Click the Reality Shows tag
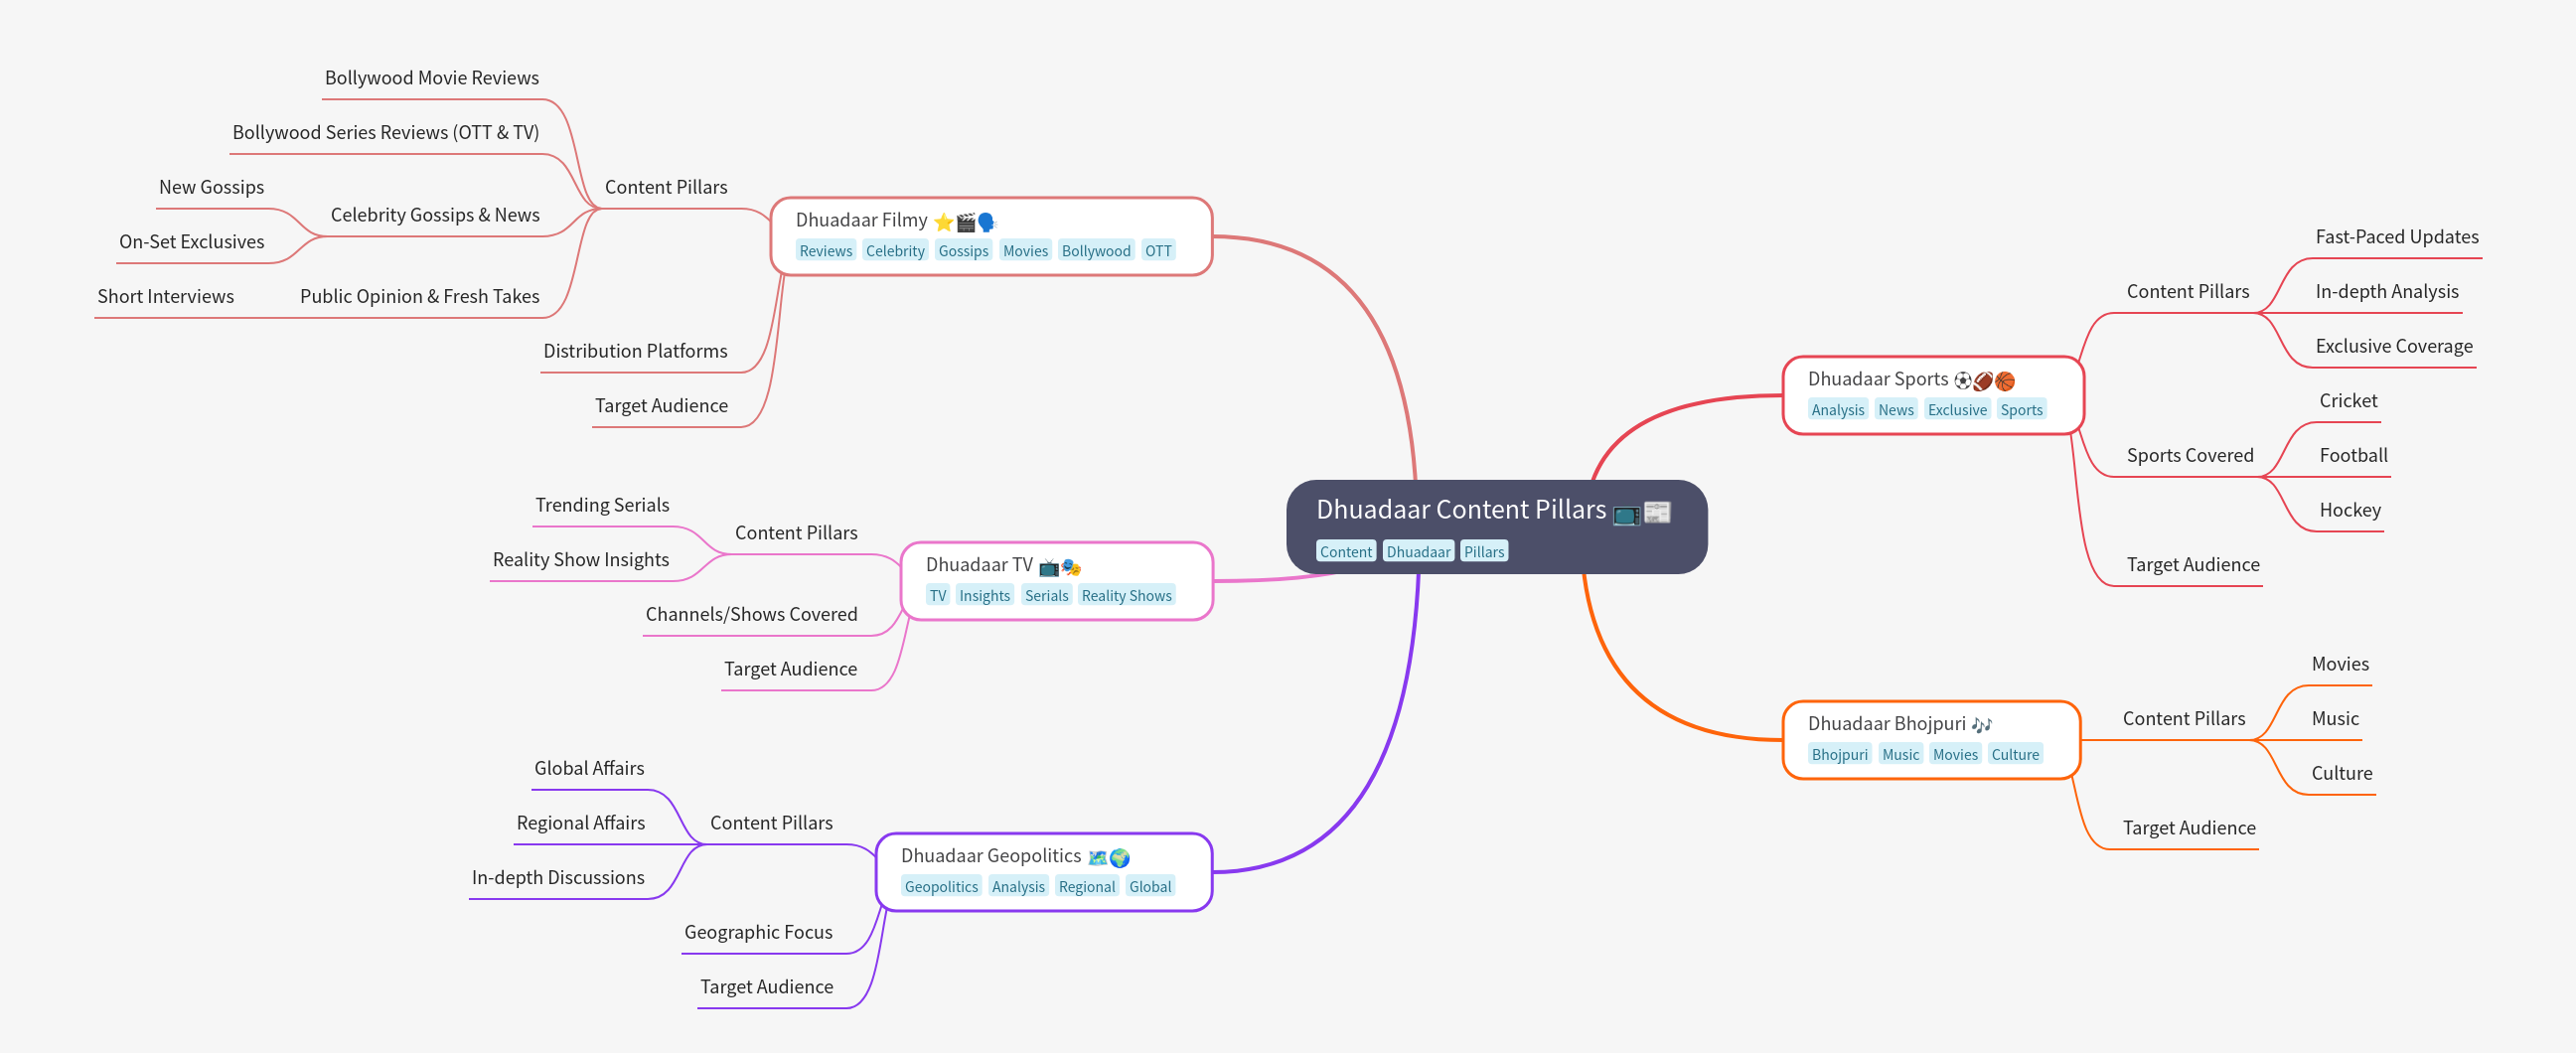 pyautogui.click(x=1126, y=596)
